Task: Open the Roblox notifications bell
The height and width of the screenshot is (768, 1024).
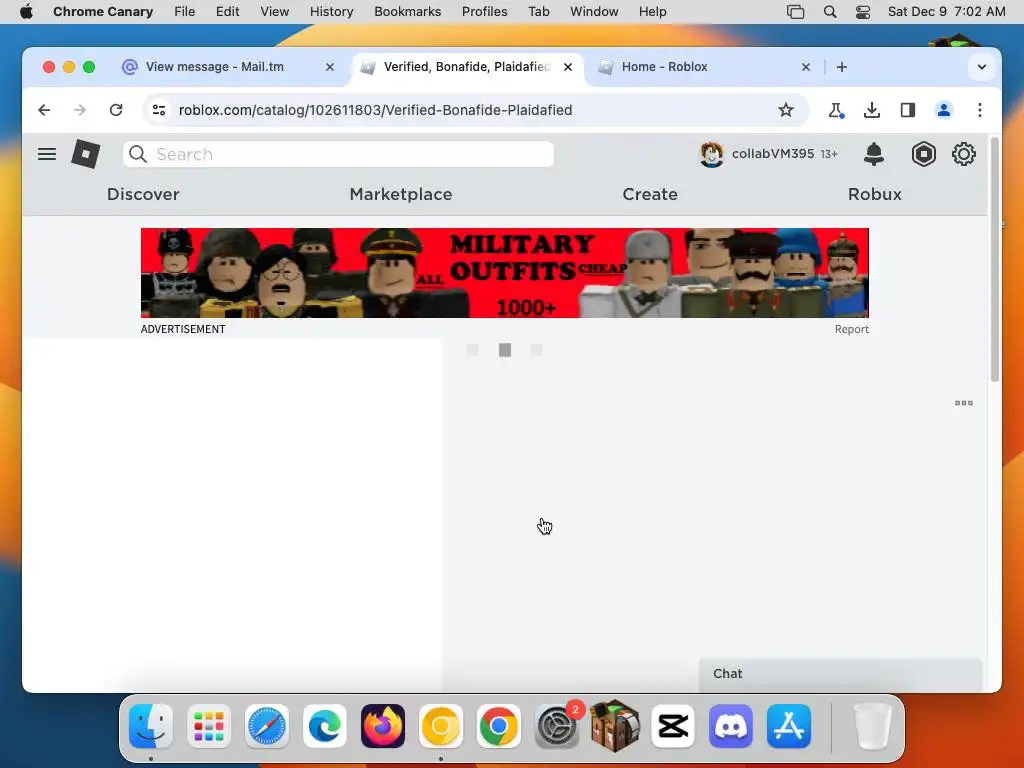Action: click(x=874, y=154)
